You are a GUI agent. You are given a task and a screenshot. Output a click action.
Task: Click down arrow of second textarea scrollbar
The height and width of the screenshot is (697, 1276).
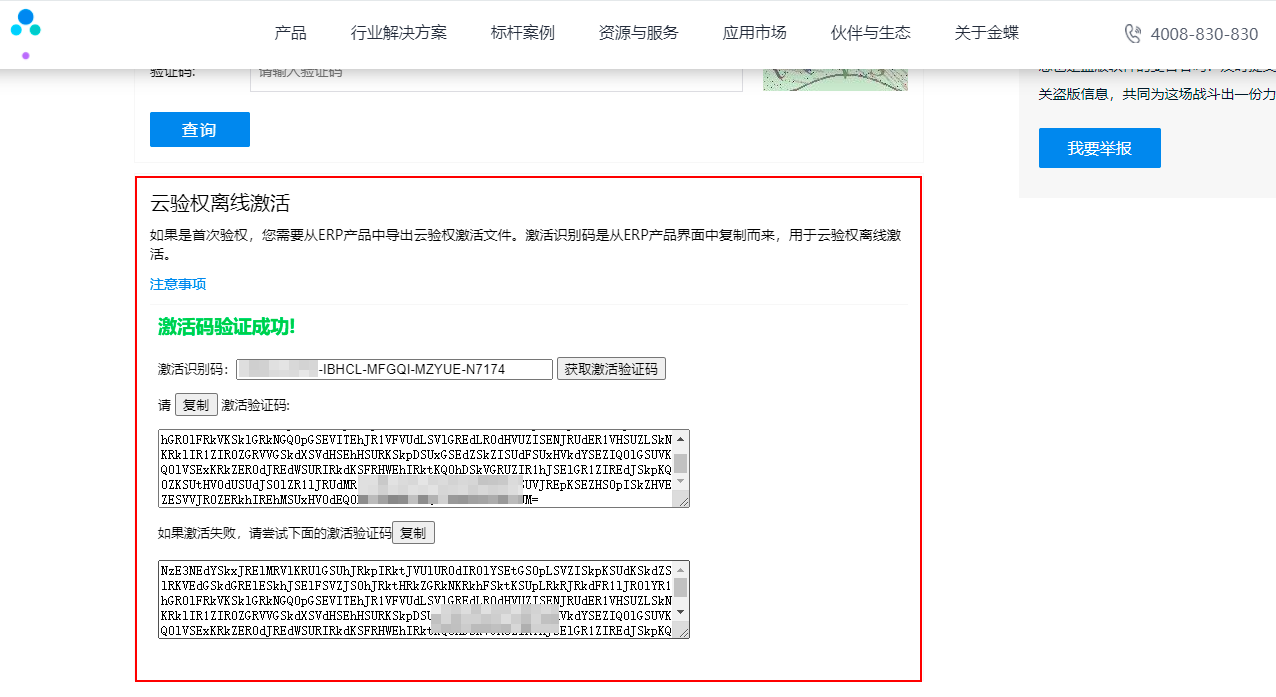(x=681, y=612)
